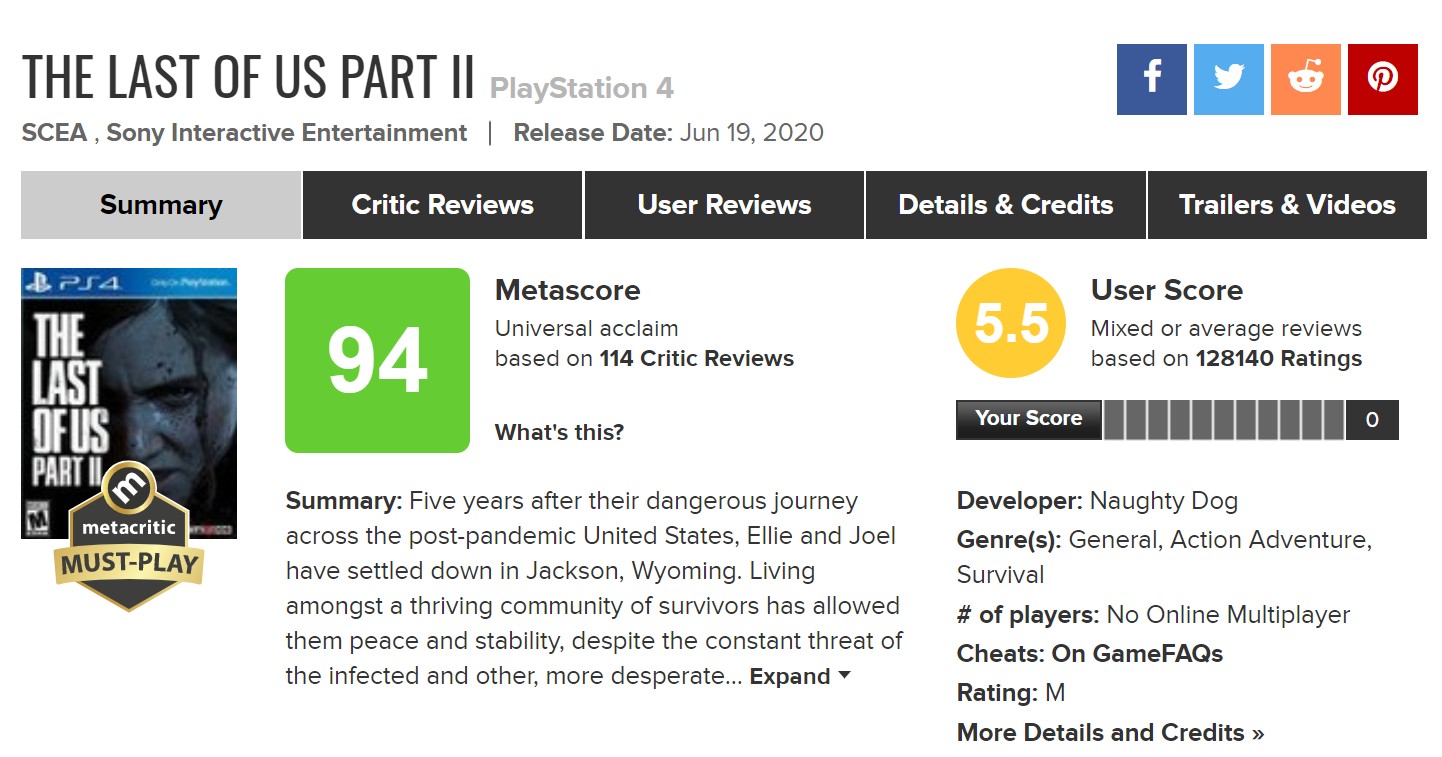Open the Naughty Dog developer link
Viewport: 1442px width, 757px height.
pos(1163,501)
